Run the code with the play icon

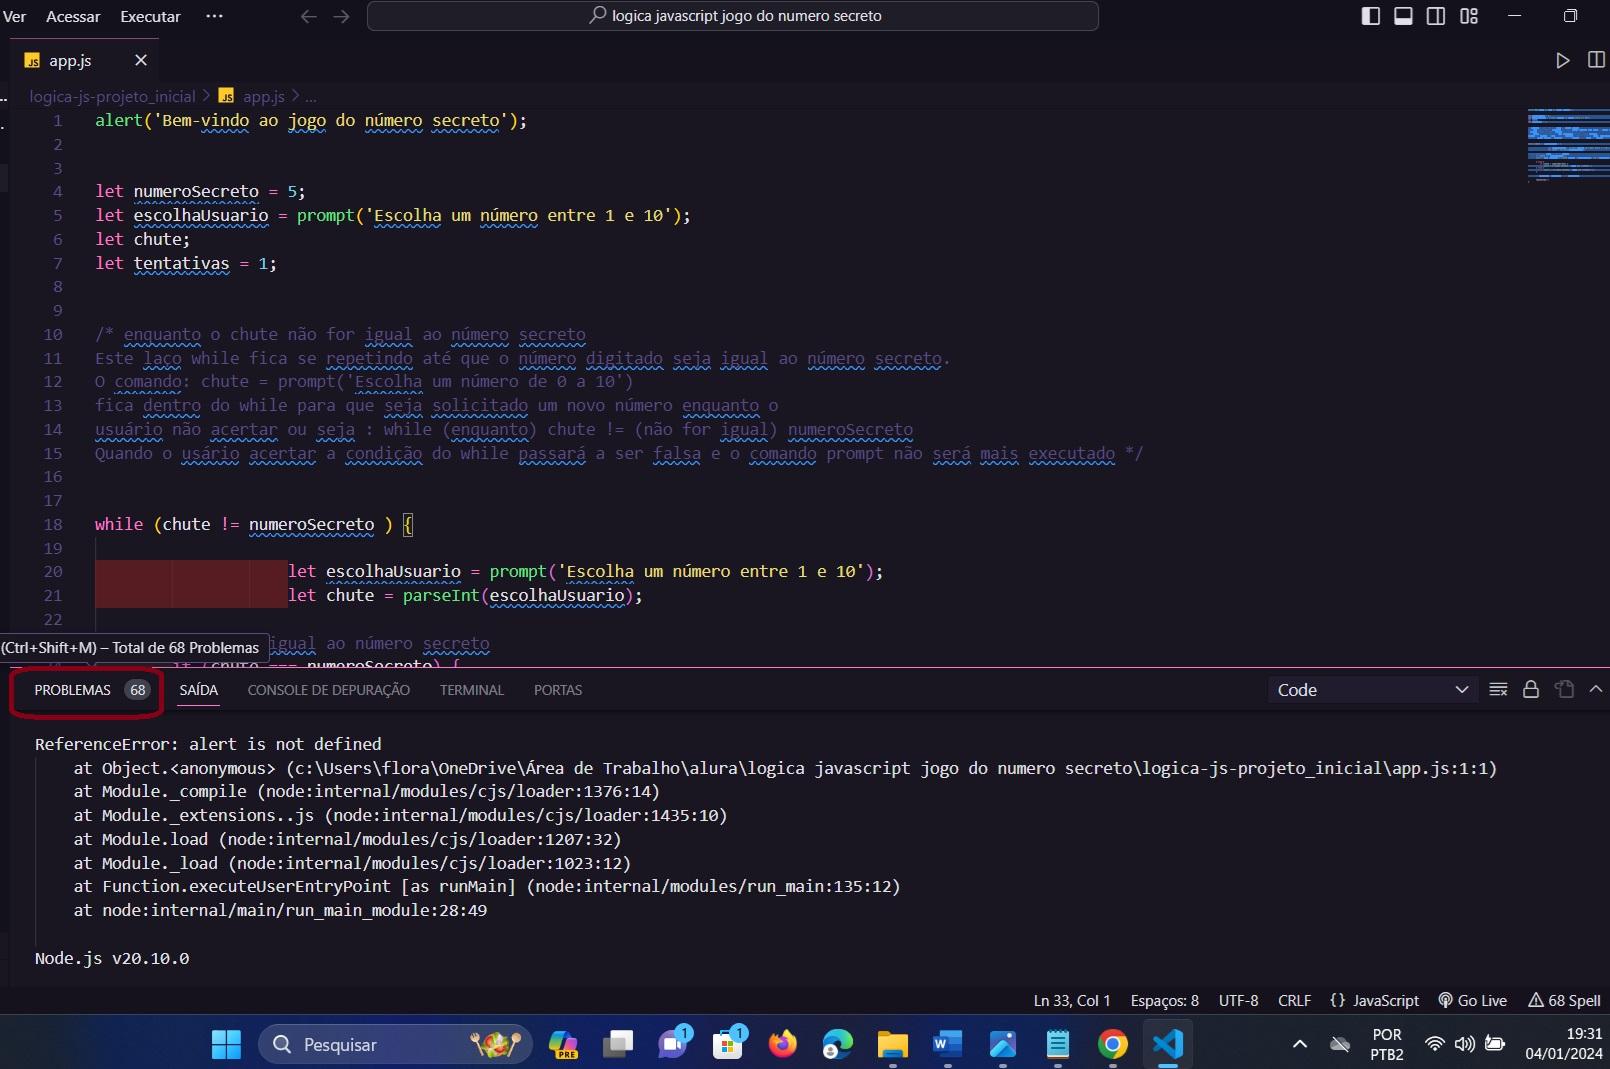[1563, 61]
